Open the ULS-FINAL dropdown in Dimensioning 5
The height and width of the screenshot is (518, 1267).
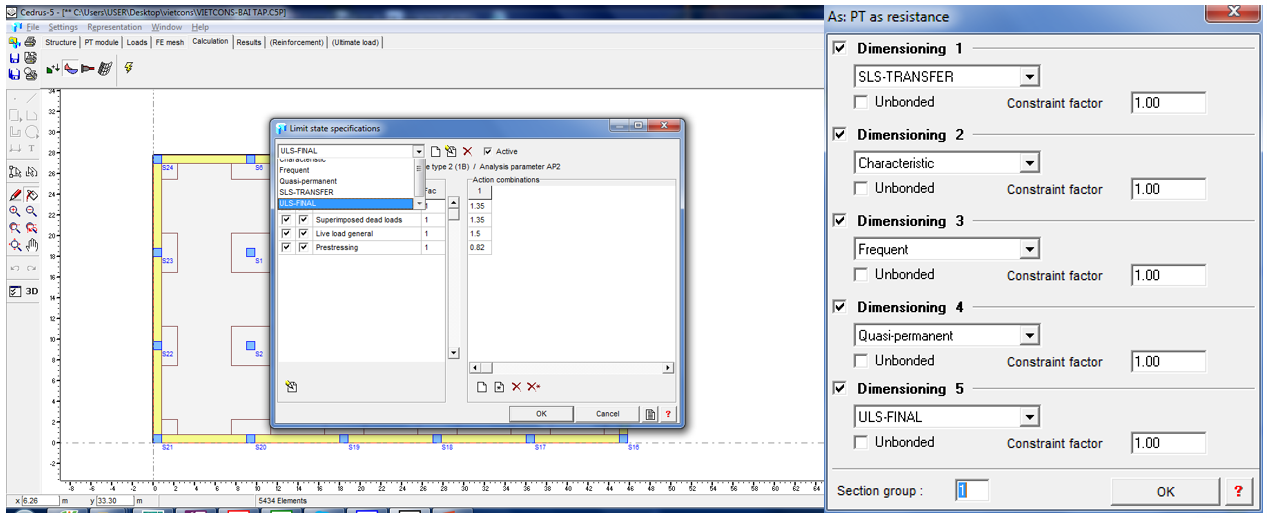point(1029,417)
